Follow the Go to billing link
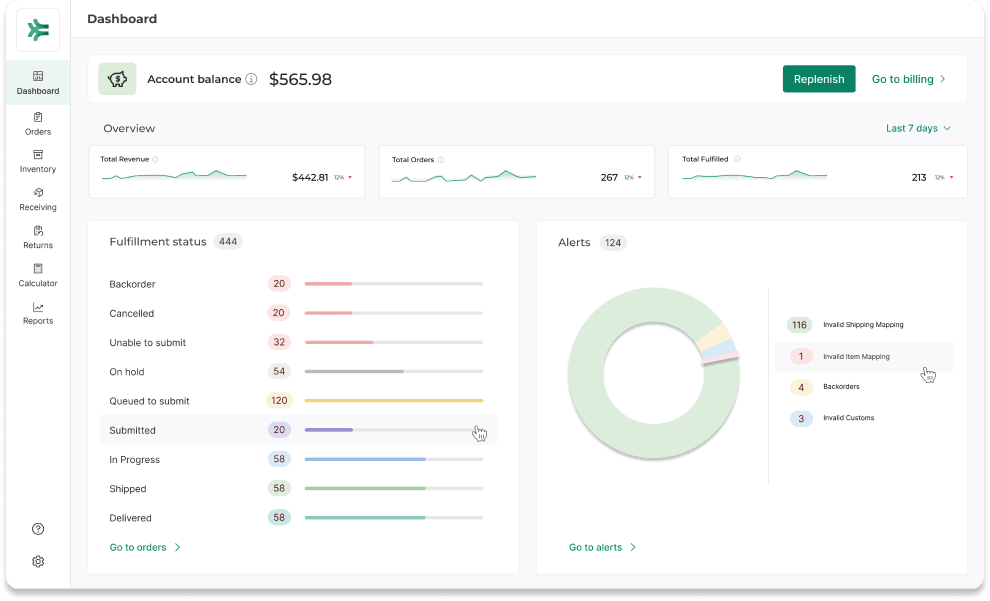 tap(908, 79)
